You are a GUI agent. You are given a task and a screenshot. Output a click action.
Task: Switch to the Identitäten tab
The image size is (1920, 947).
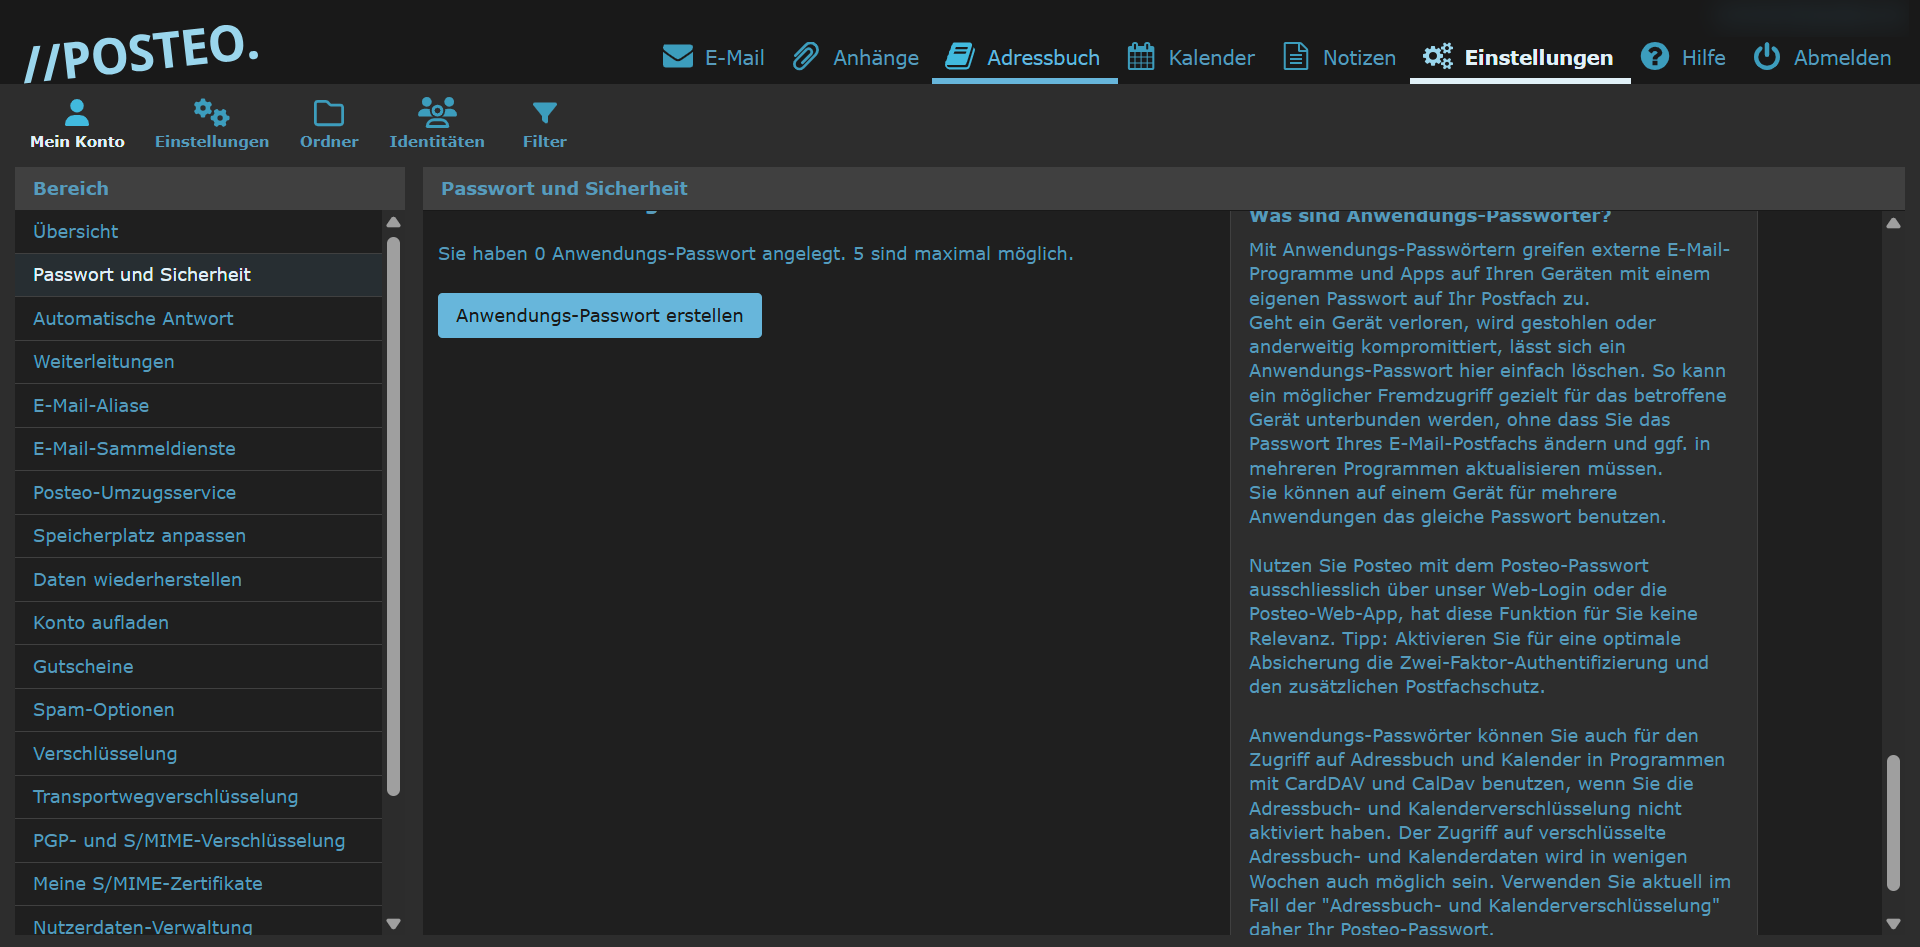click(437, 124)
